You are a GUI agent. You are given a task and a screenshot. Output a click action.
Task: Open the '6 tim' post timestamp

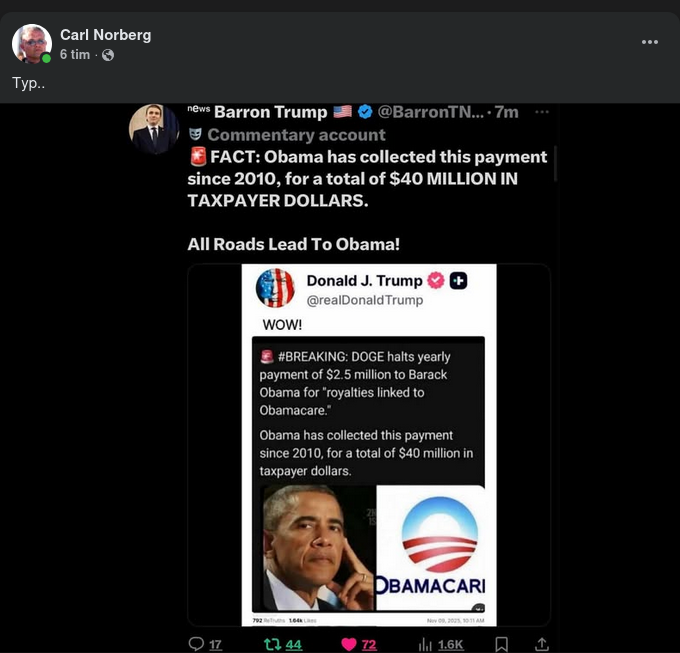coord(75,55)
